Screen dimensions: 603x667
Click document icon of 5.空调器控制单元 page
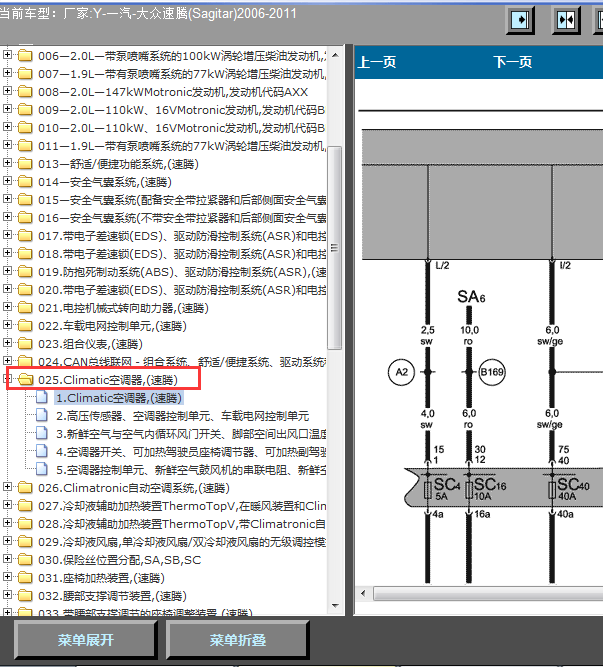pyautogui.click(x=42, y=469)
